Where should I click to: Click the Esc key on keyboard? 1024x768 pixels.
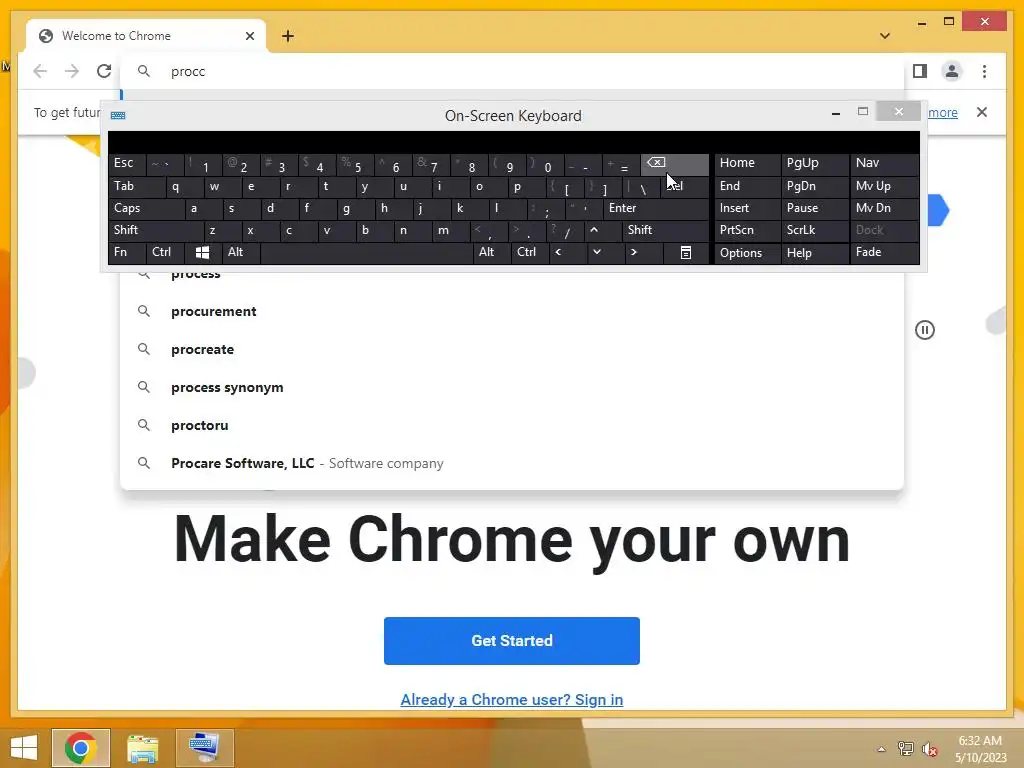tap(127, 163)
